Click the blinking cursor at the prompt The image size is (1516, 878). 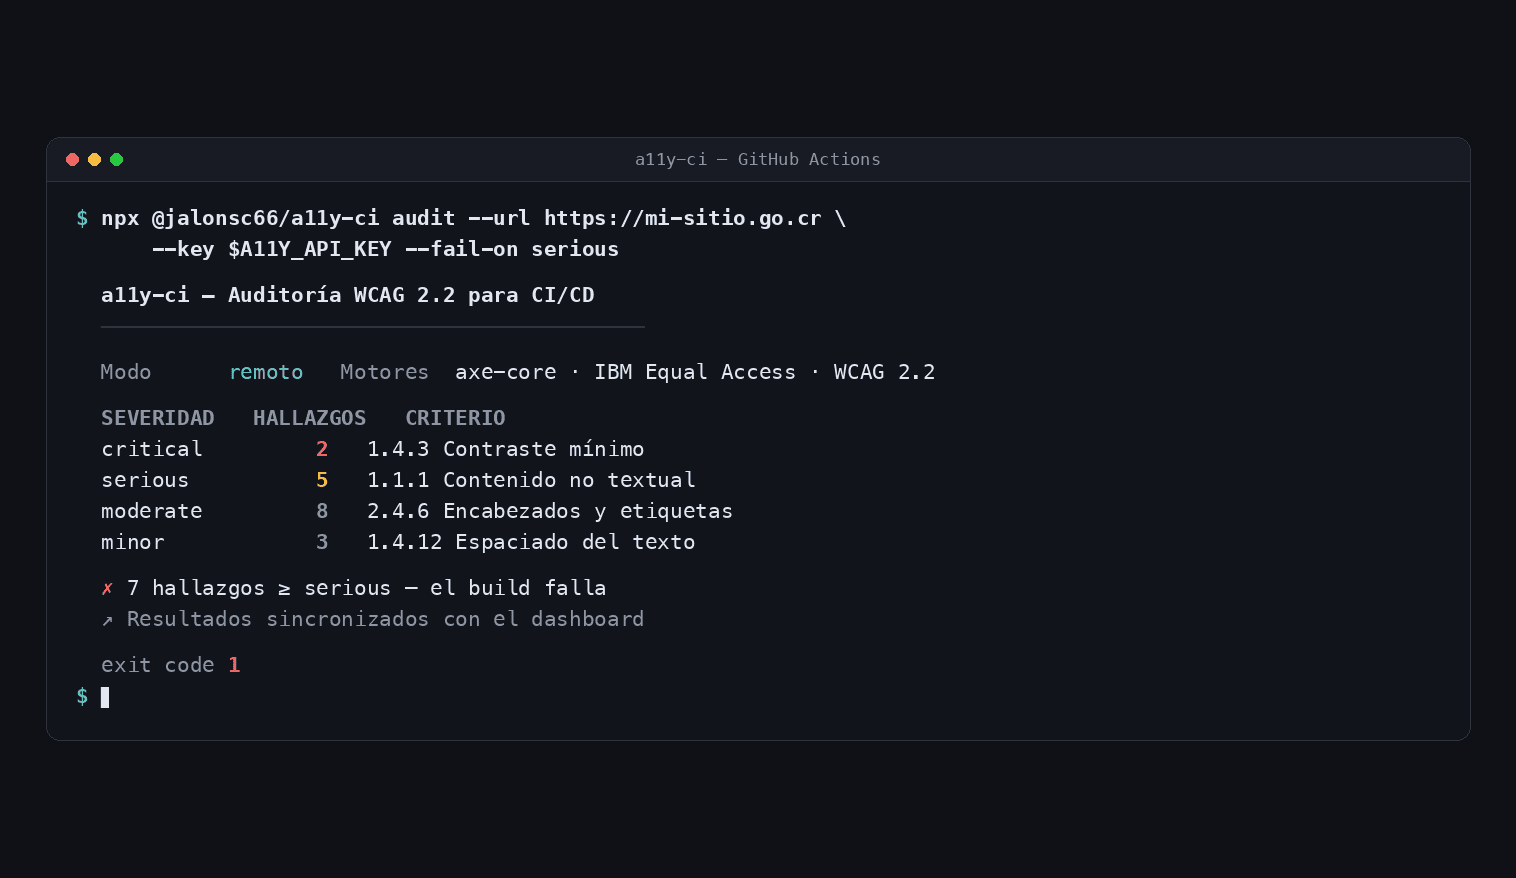(105, 697)
